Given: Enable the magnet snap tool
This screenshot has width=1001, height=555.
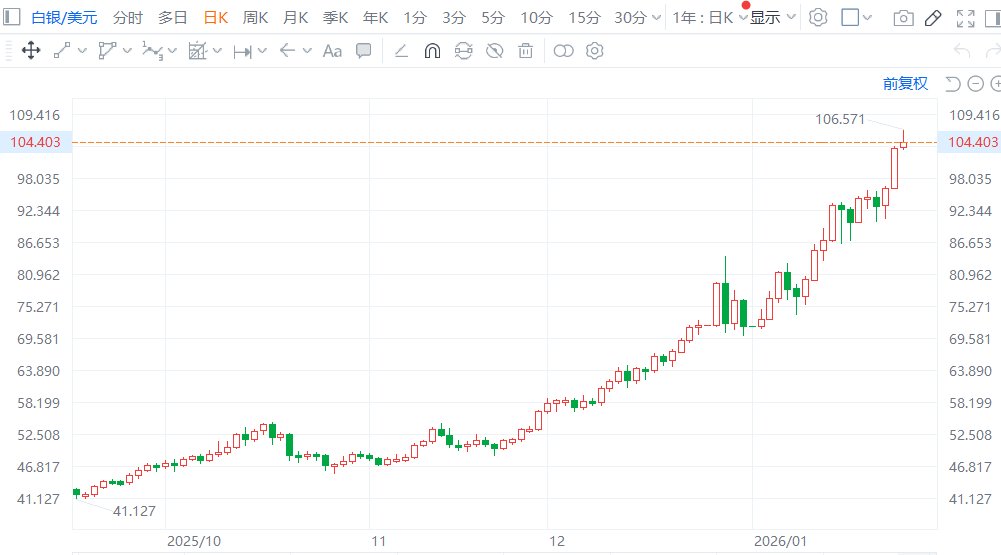Looking at the screenshot, I should pos(432,51).
